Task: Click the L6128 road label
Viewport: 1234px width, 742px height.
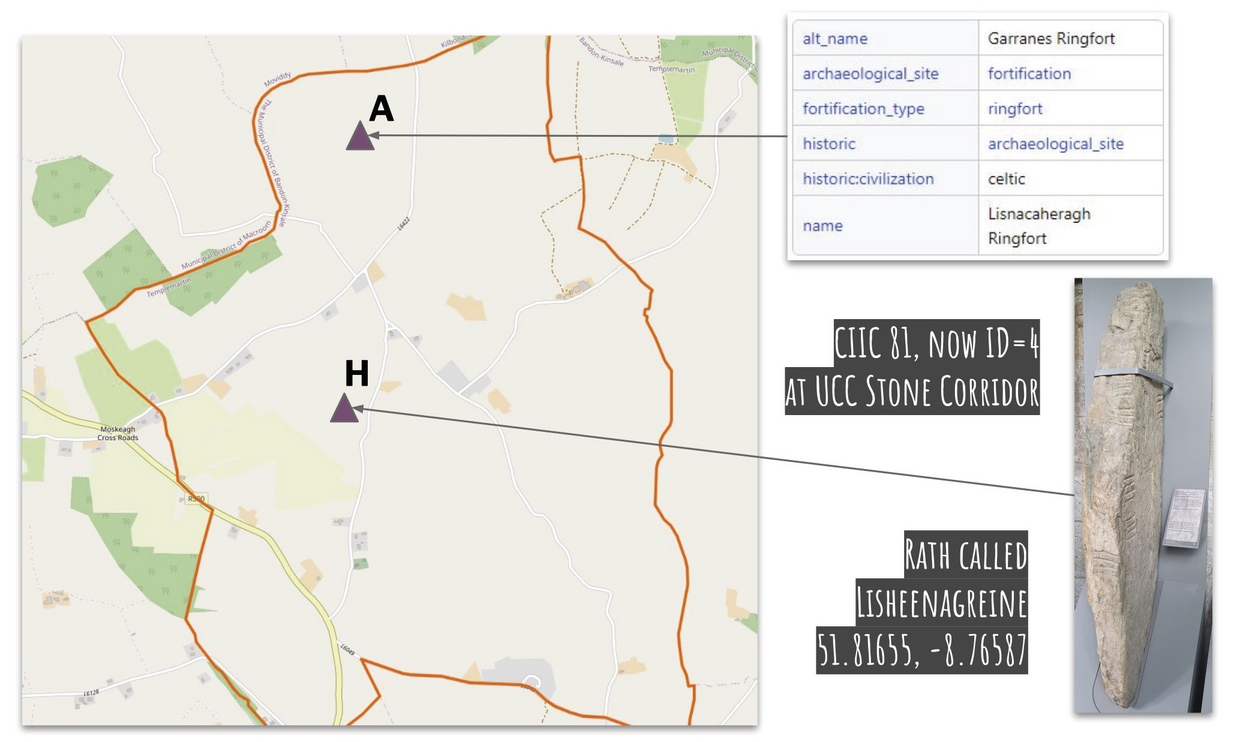Action: coord(90,693)
